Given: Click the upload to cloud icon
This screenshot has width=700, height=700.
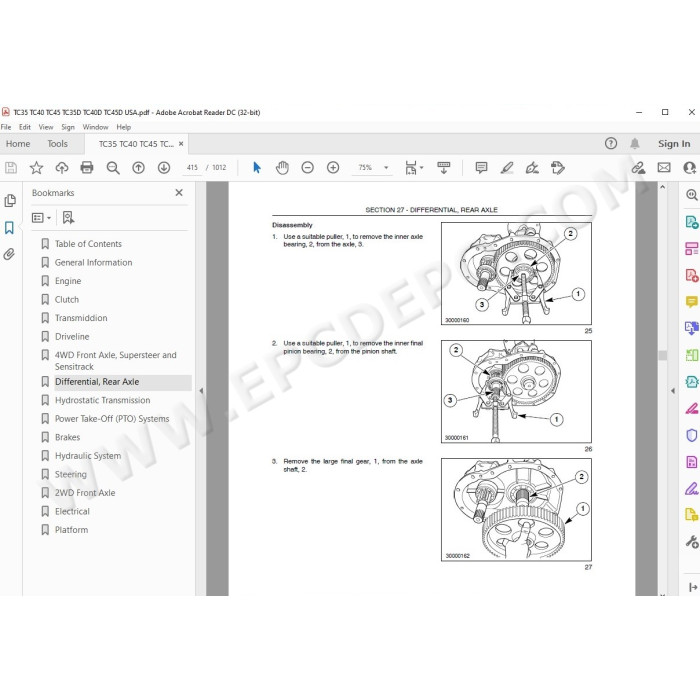Looking at the screenshot, I should [x=62, y=168].
